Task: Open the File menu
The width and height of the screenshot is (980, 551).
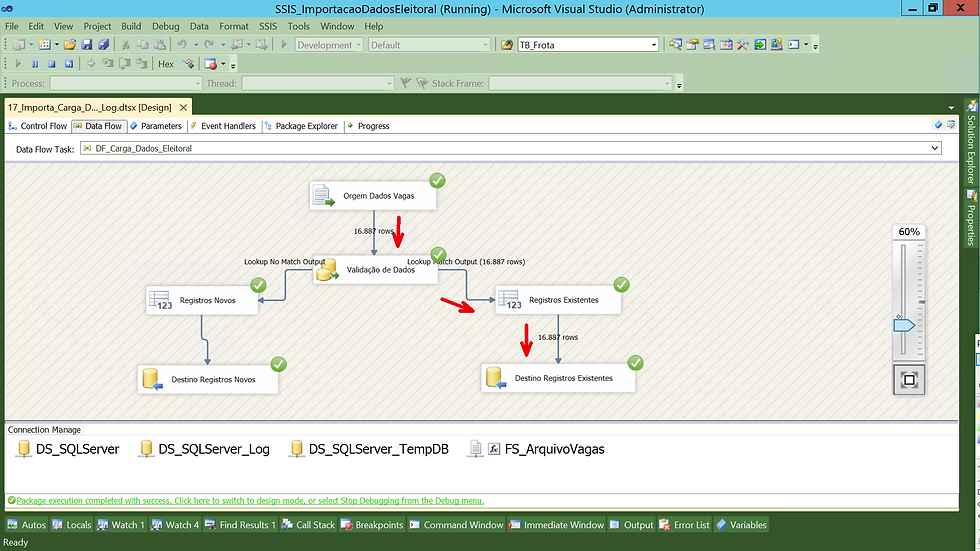Action: click(12, 26)
